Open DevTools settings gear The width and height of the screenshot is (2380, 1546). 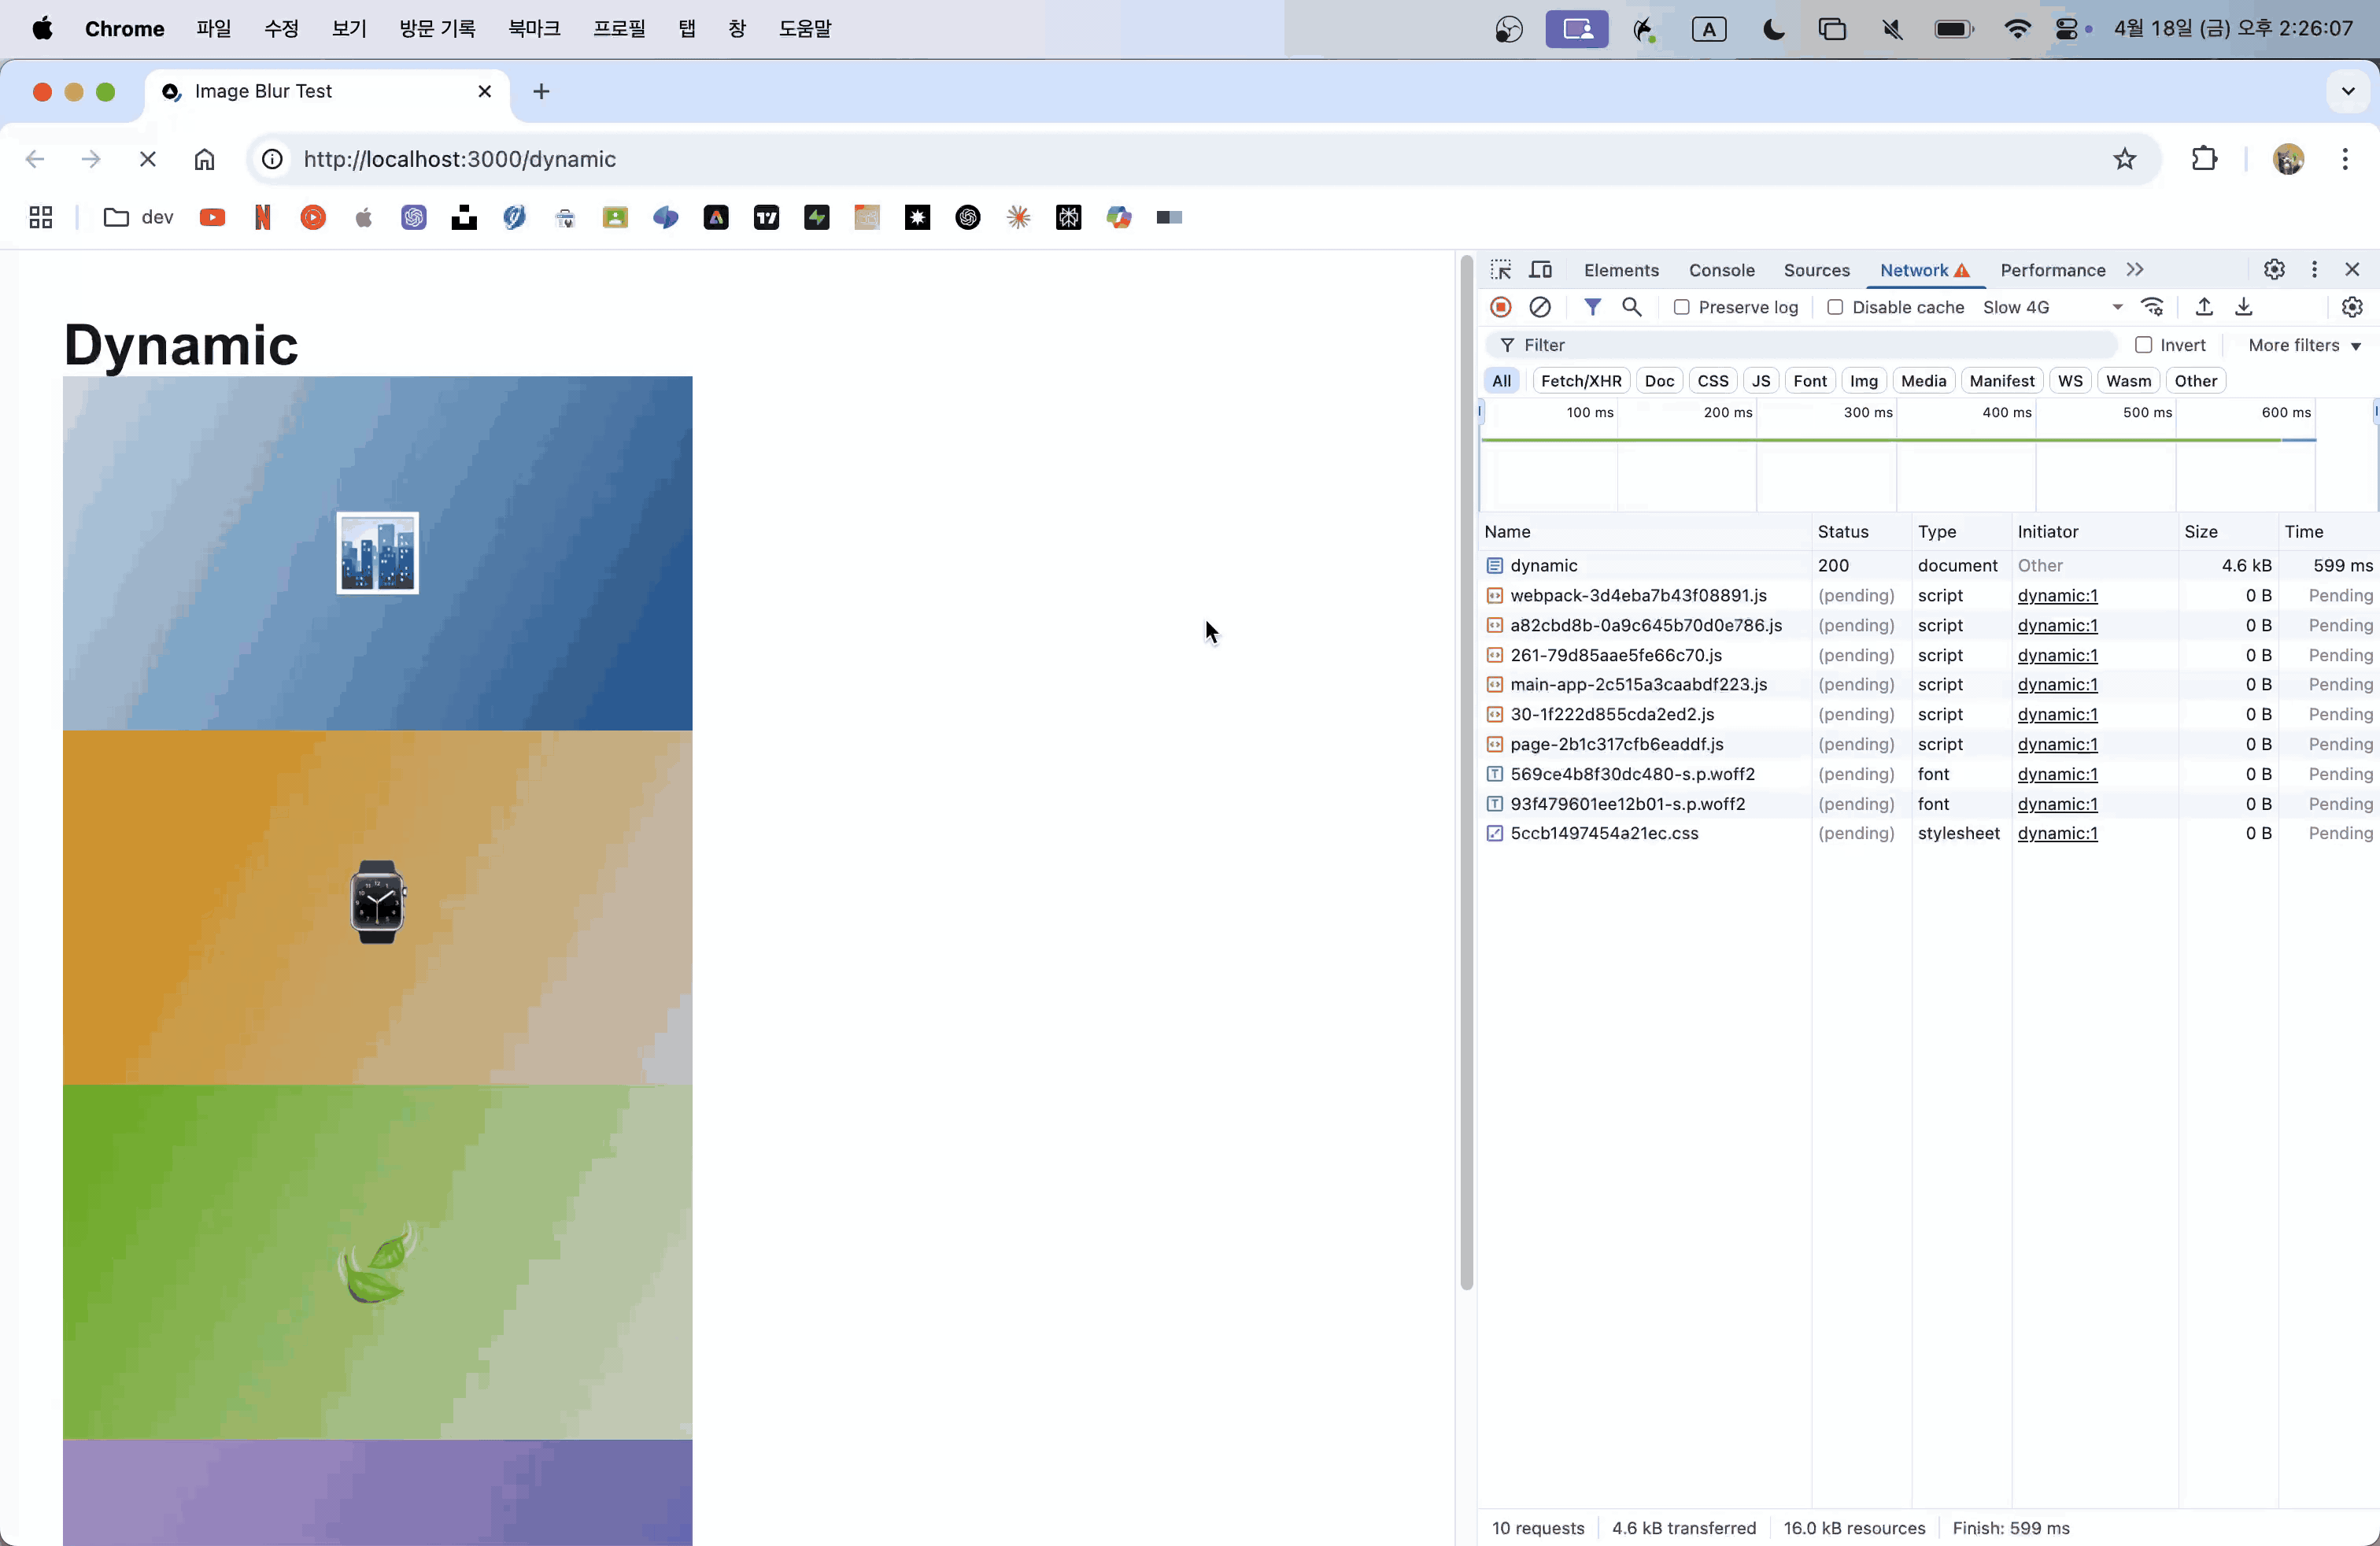[x=2274, y=270]
